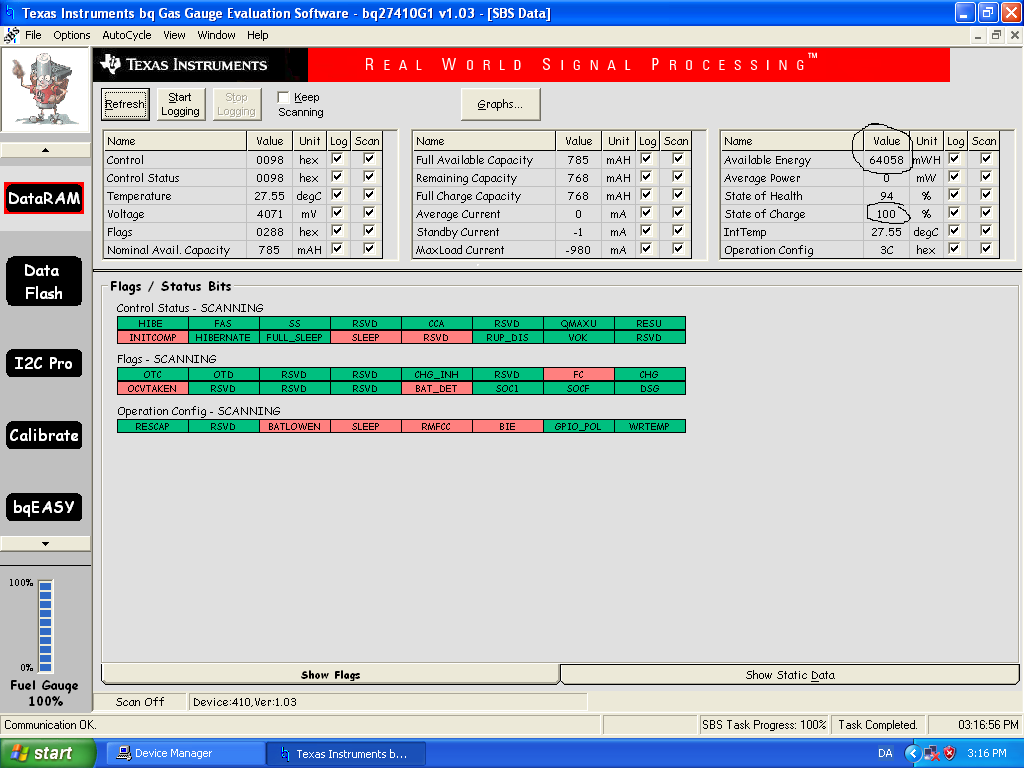Click the SBS app icon beside File
Image resolution: width=1024 pixels, height=768 pixels.
point(11,35)
